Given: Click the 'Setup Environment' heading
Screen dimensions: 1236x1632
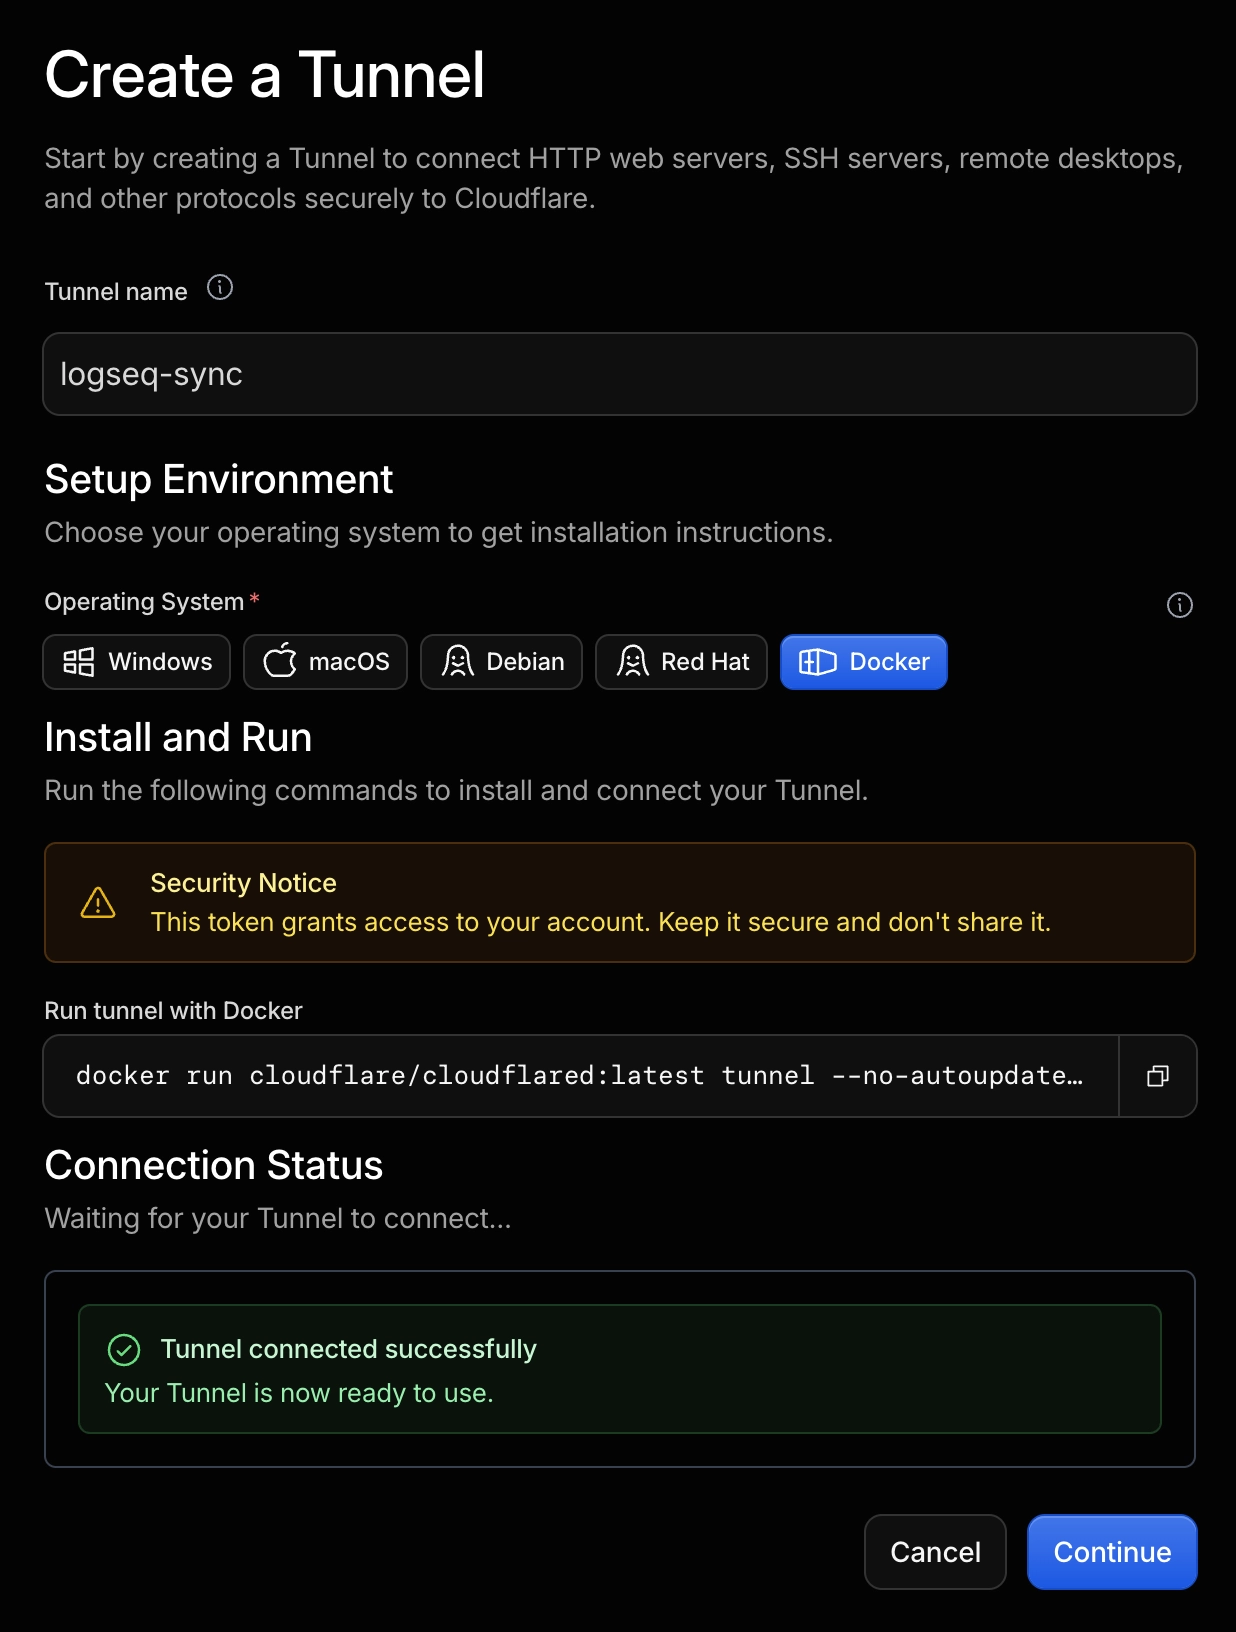Looking at the screenshot, I should [219, 480].
